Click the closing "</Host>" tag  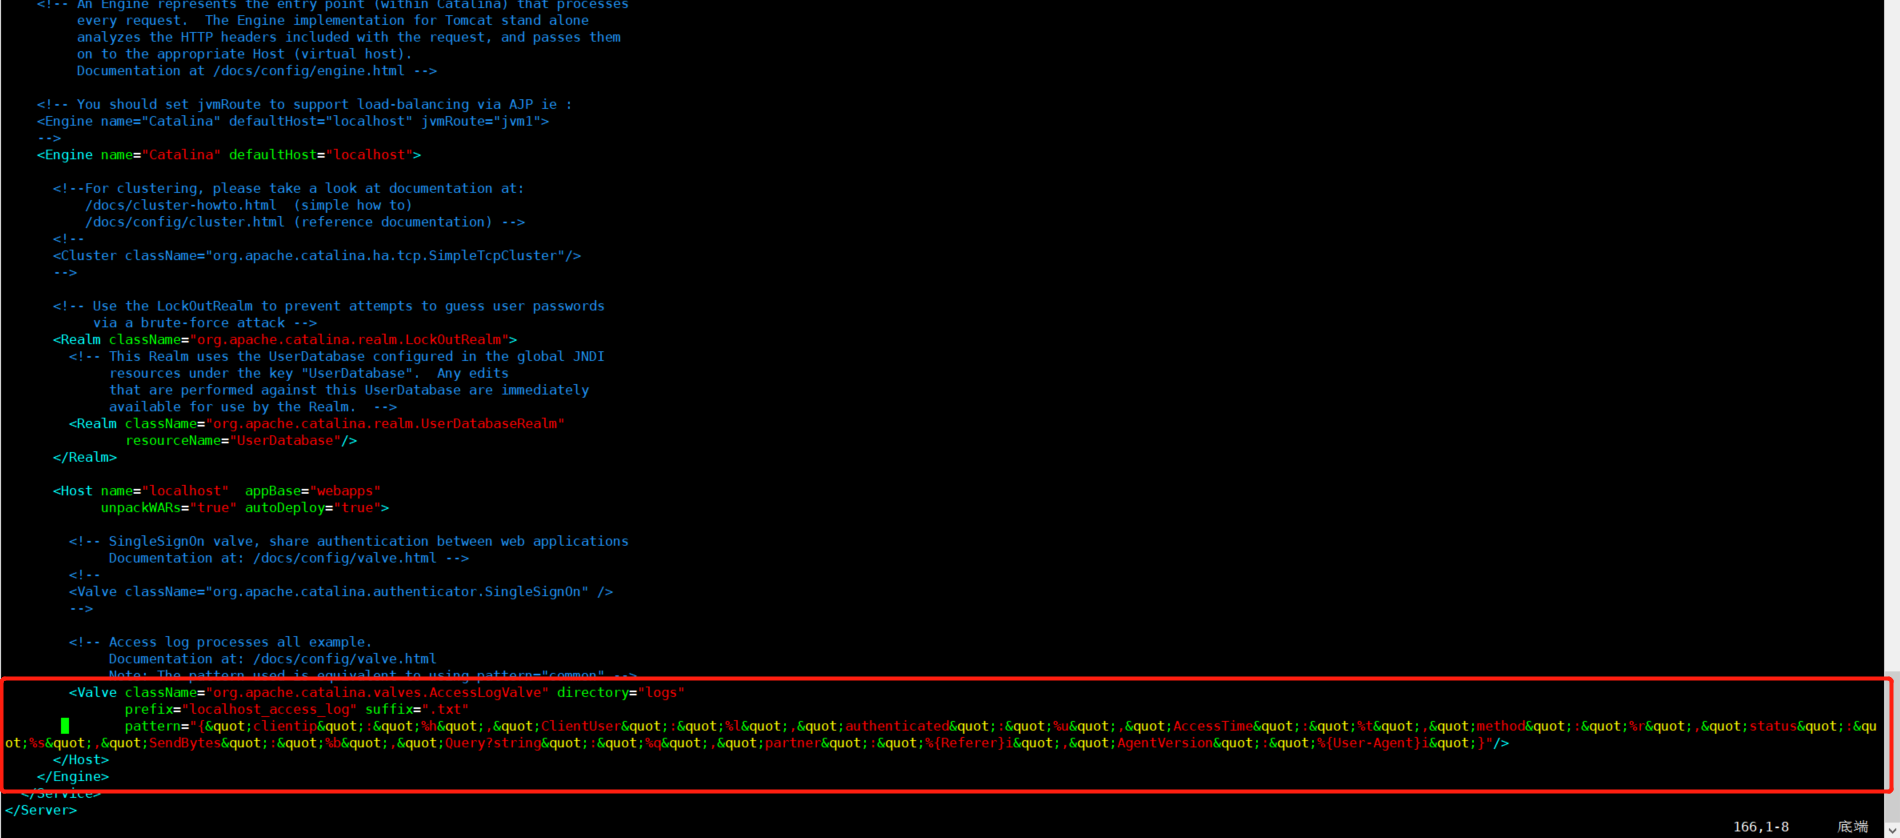pos(81,760)
